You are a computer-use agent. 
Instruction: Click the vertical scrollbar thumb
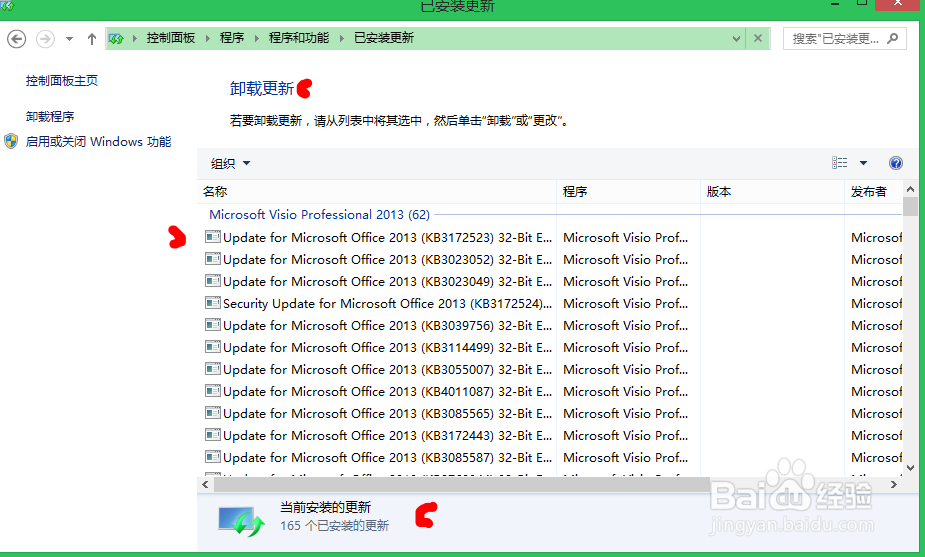click(x=910, y=207)
